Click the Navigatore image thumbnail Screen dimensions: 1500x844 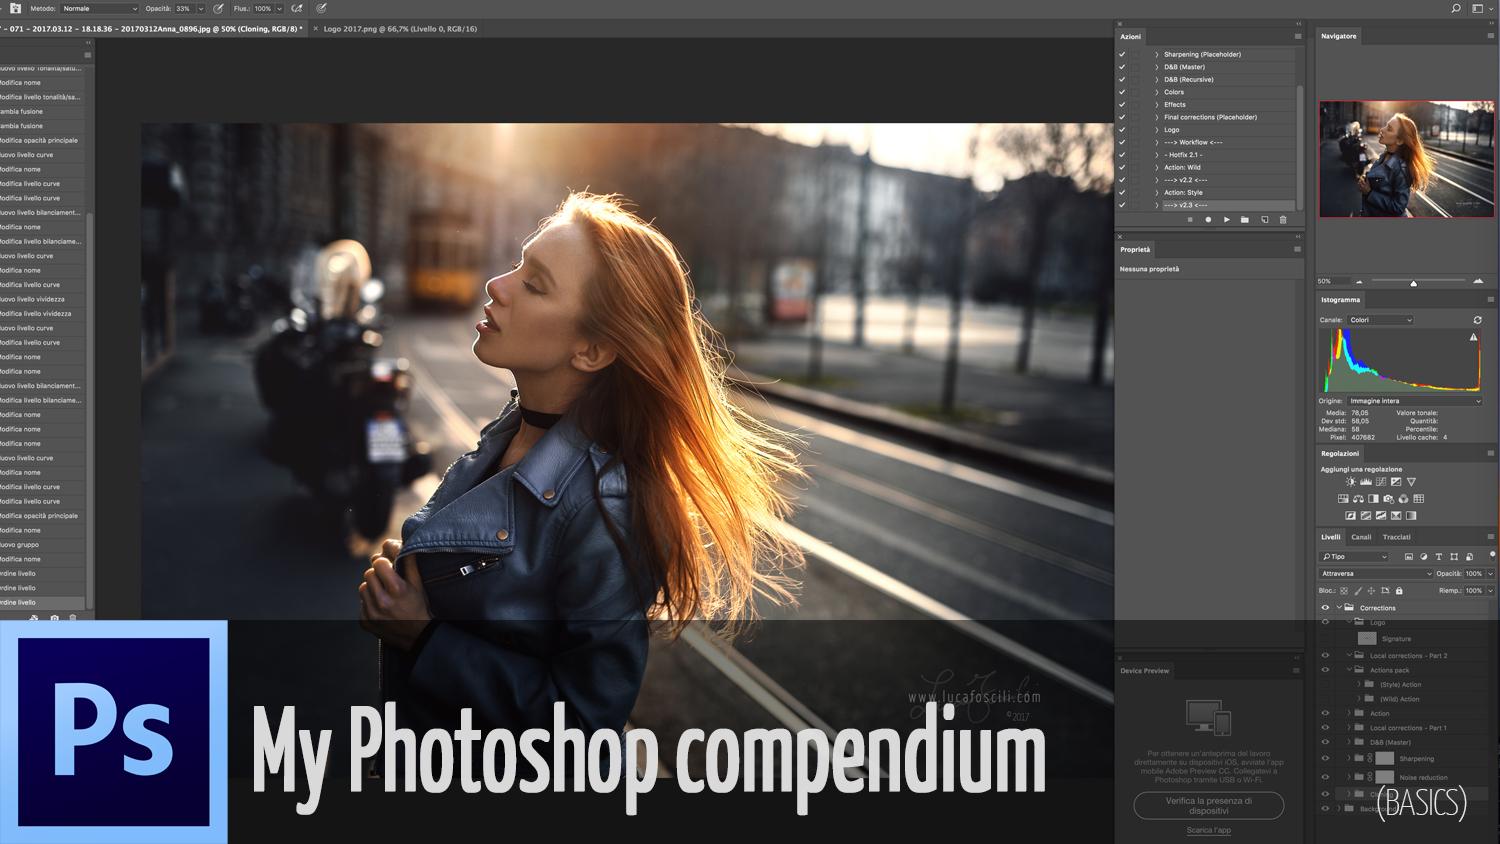[1406, 159]
